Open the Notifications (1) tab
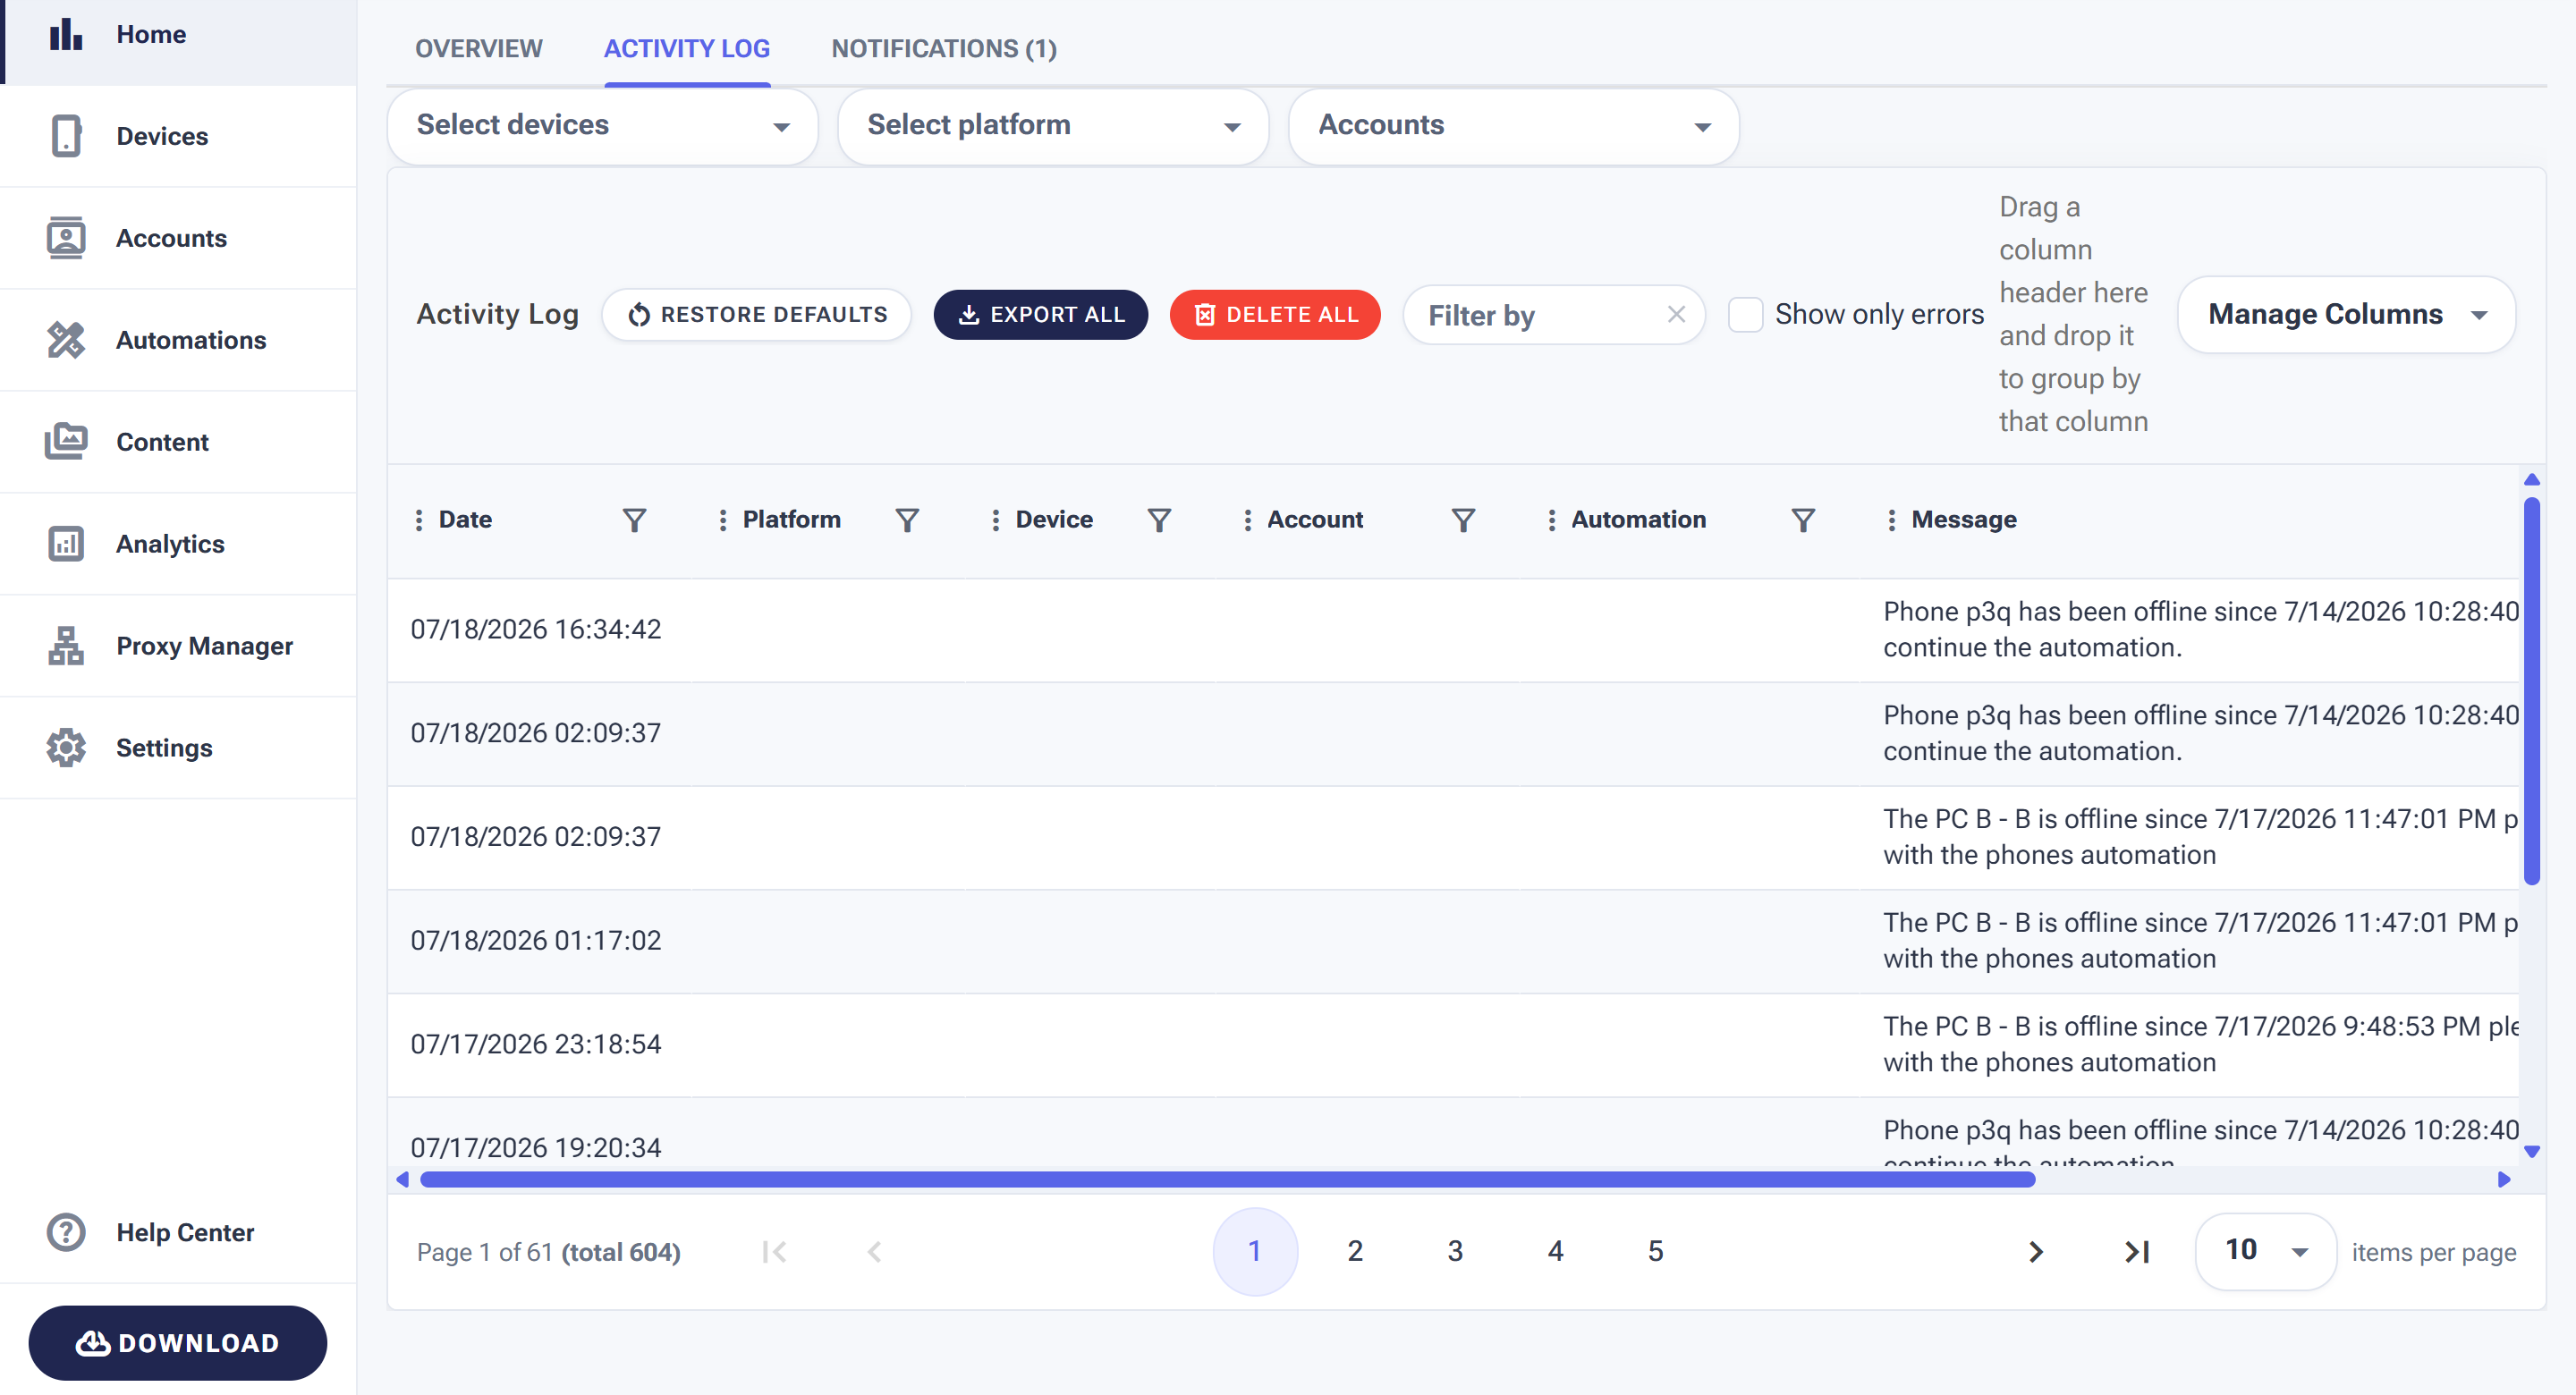The image size is (2576, 1395). pos(944,49)
